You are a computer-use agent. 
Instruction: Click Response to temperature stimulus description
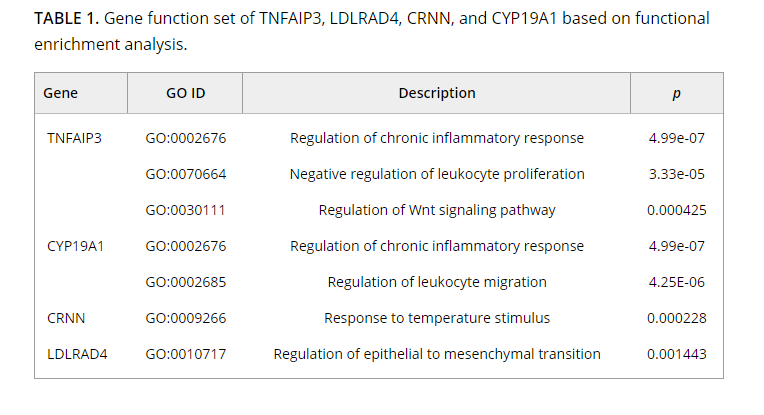[x=437, y=319]
